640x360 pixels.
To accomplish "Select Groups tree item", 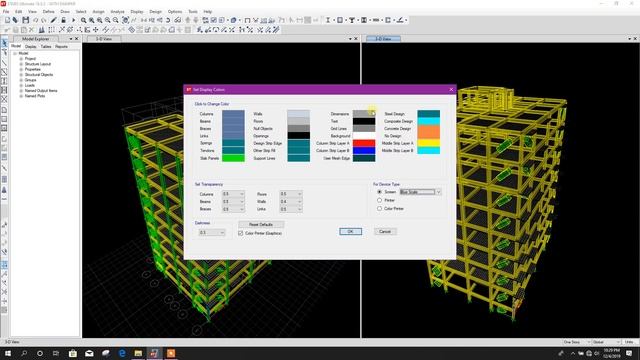I will pos(30,80).
